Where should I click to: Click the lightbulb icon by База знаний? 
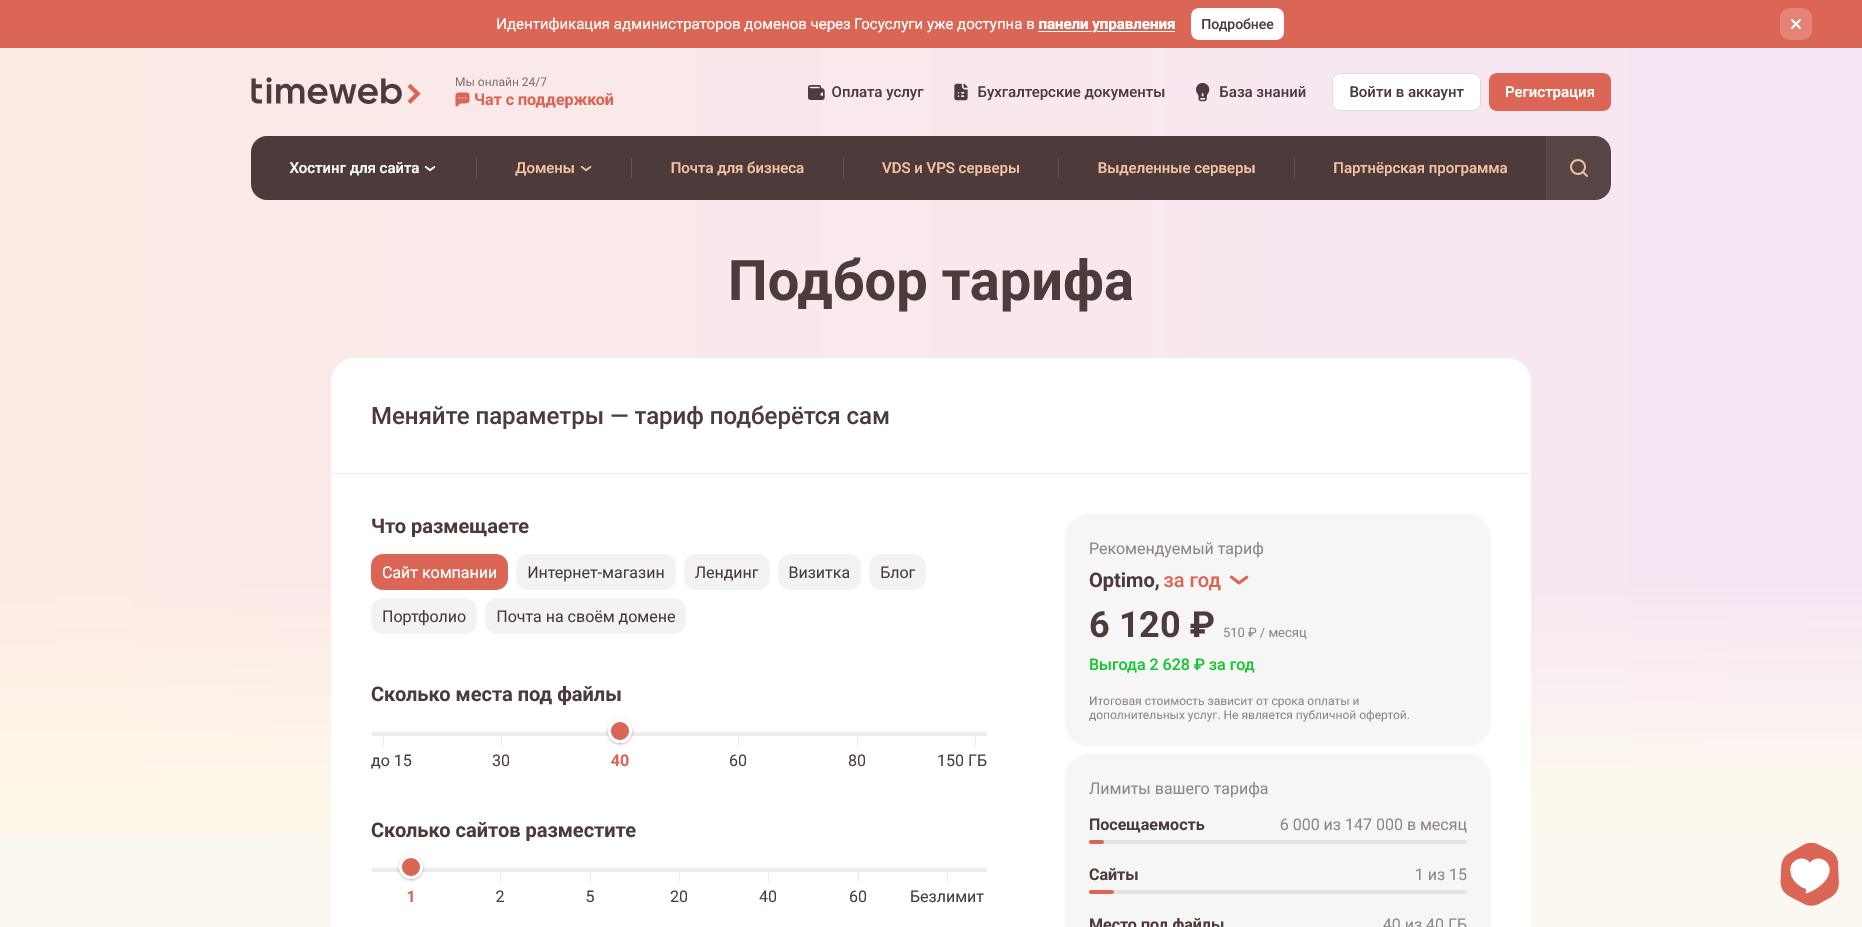pyautogui.click(x=1203, y=92)
